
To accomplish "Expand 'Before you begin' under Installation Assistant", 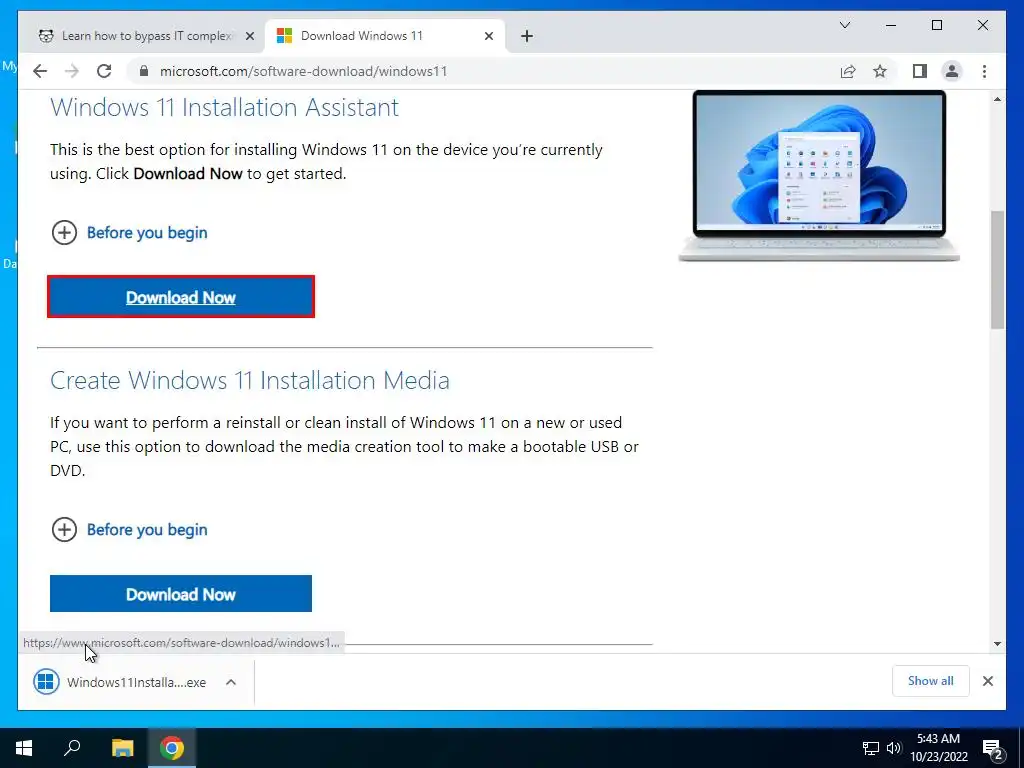I will 129,232.
